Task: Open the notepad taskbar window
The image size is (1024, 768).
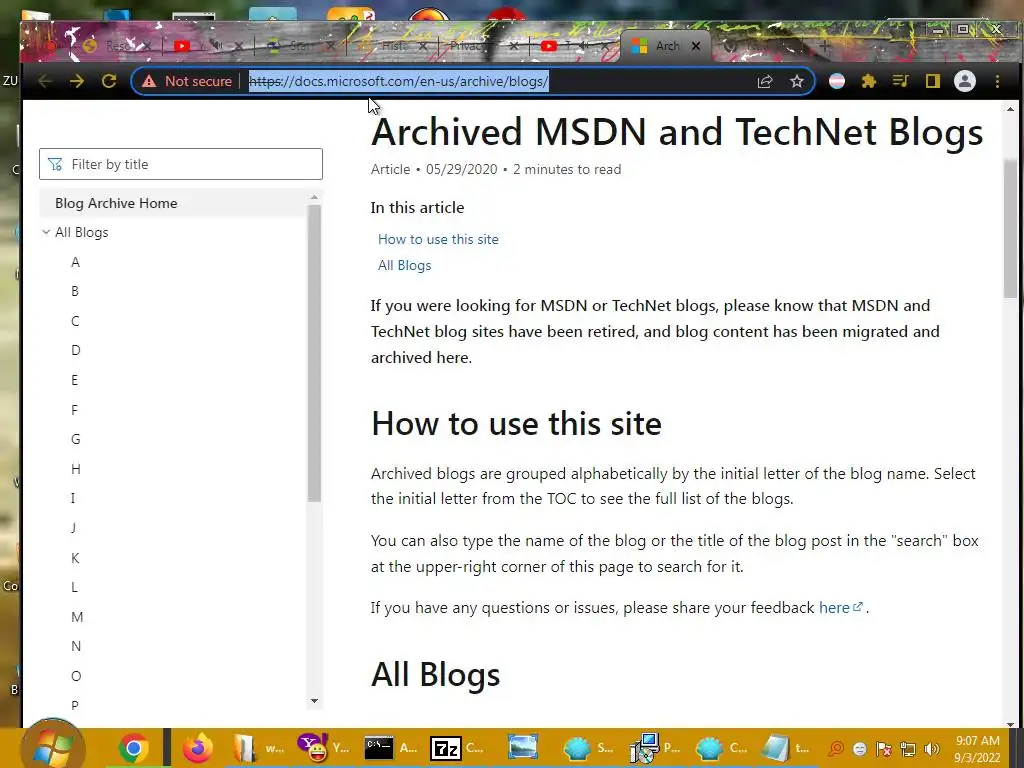Action: (x=786, y=748)
